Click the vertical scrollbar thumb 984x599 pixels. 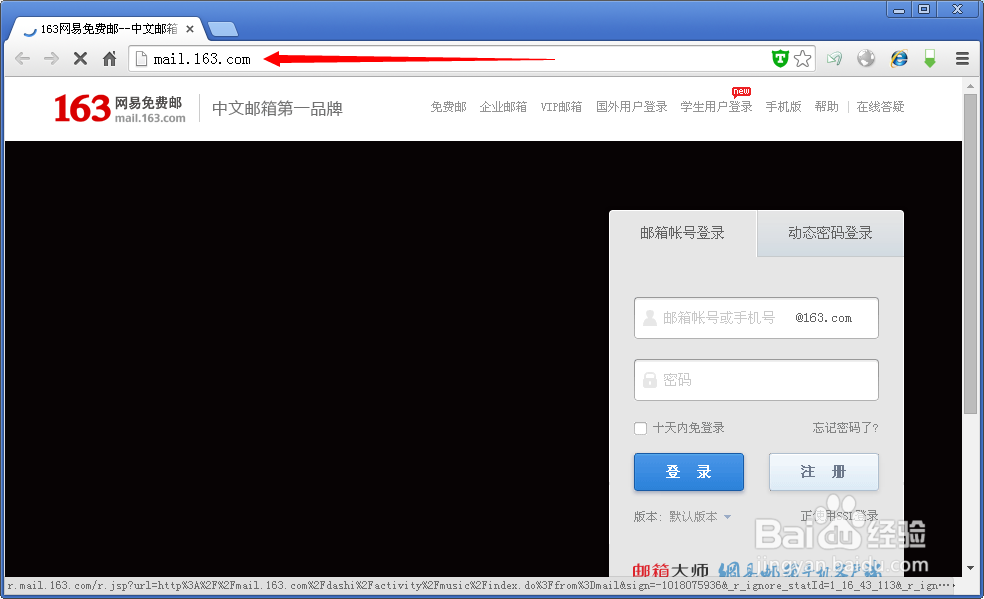tap(970, 254)
